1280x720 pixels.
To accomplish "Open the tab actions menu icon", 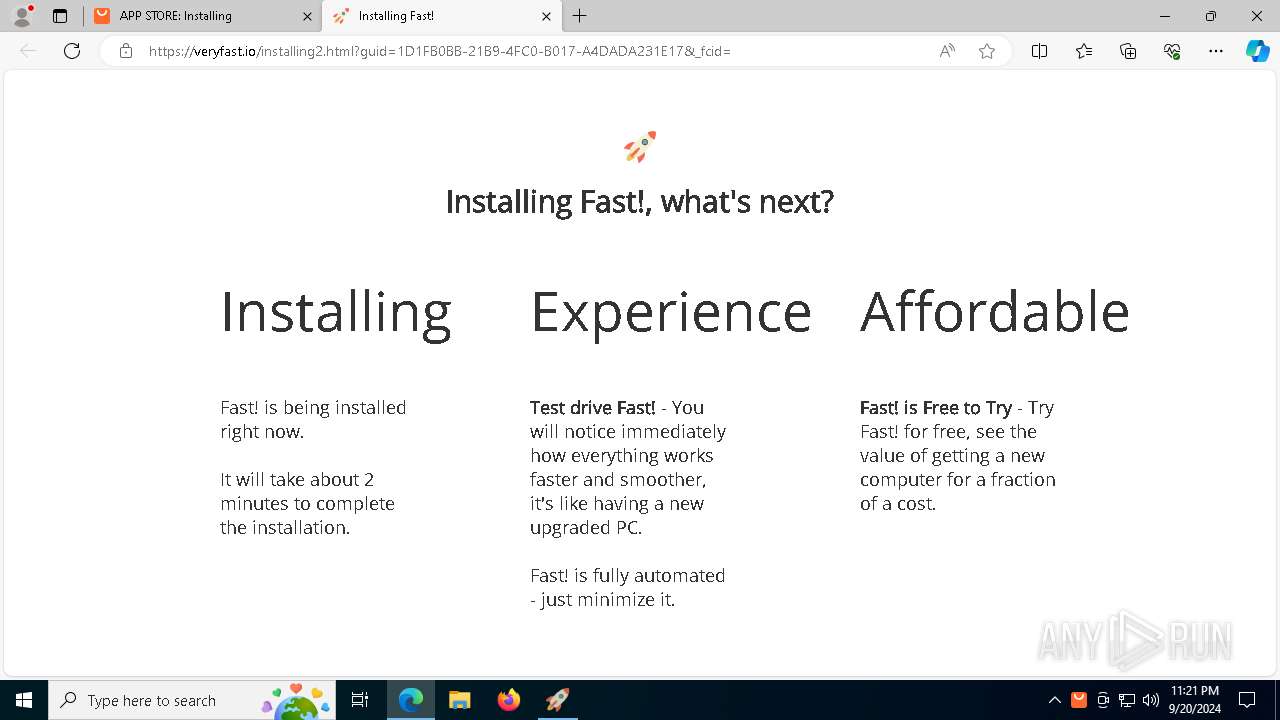I will coord(60,16).
